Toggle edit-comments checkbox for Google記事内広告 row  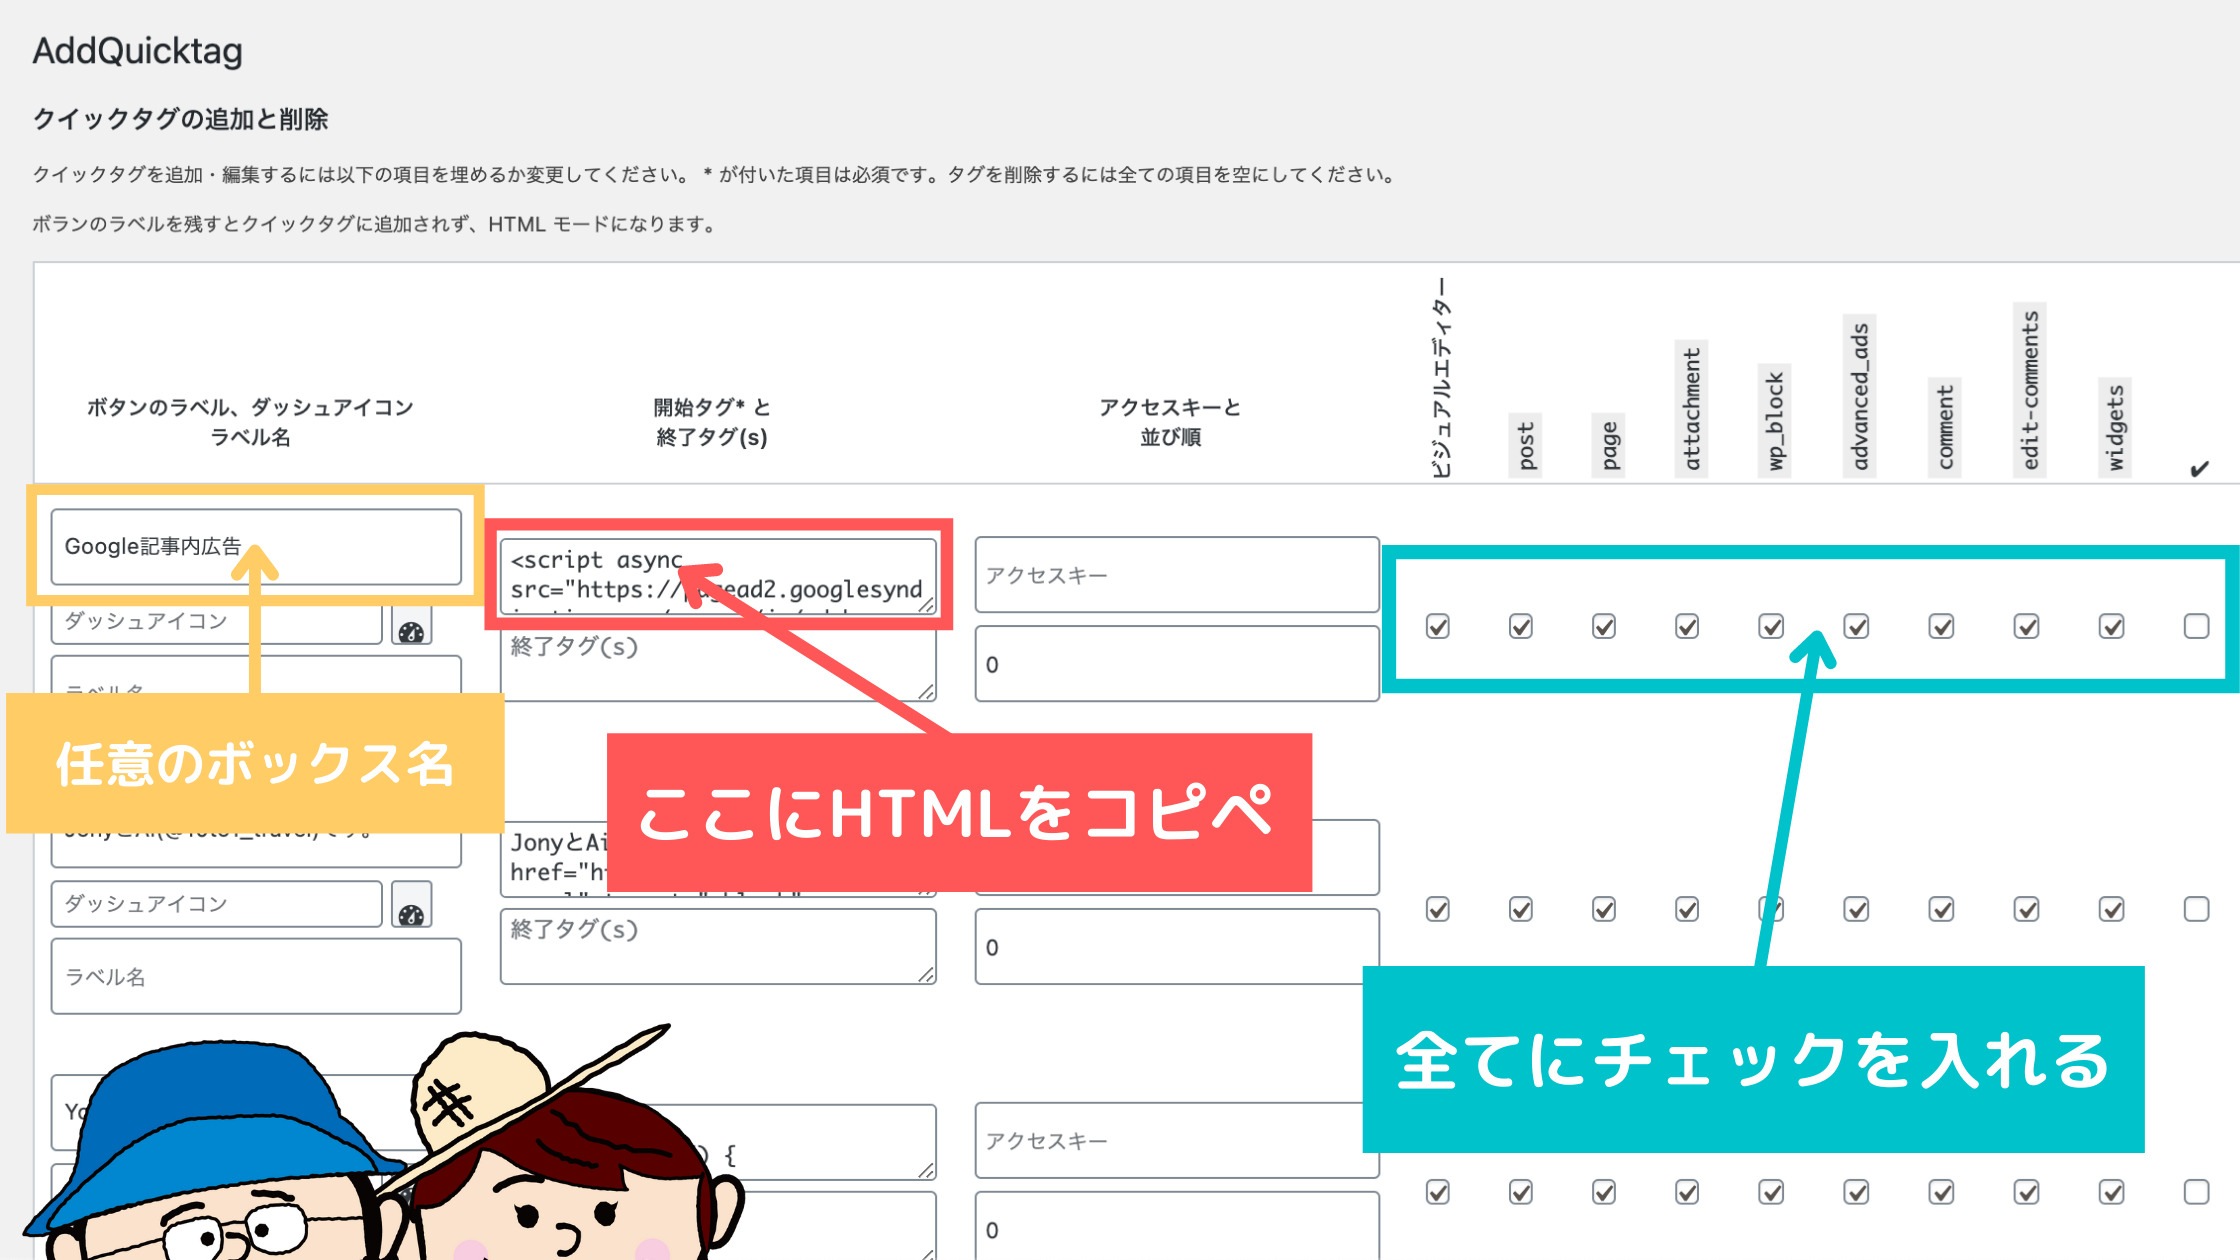click(2027, 627)
